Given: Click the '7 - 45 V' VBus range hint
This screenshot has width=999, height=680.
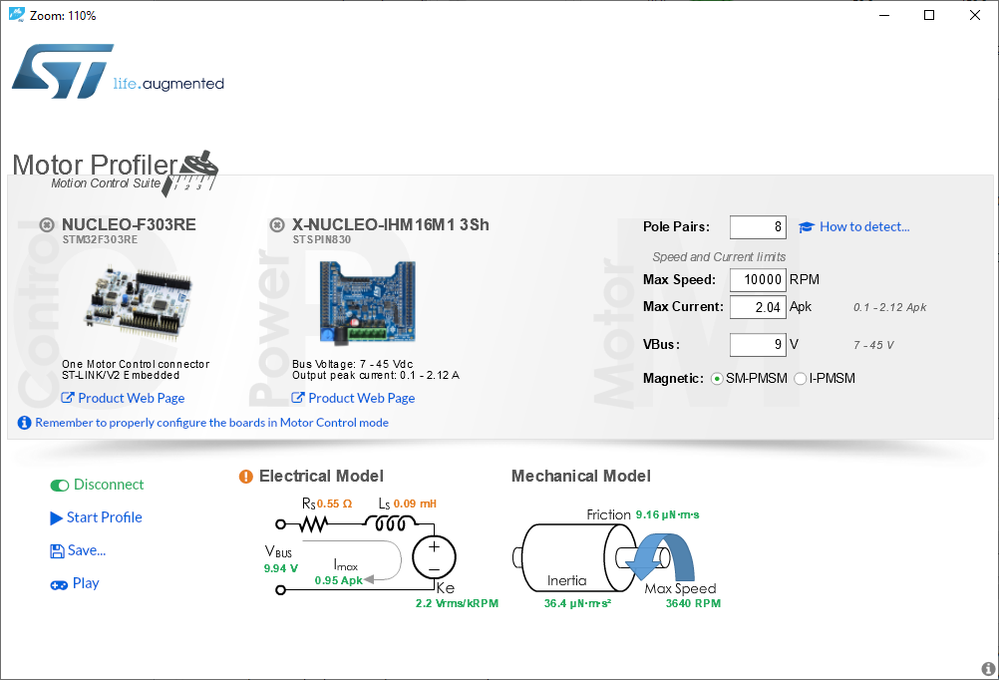Looking at the screenshot, I should click(x=873, y=345).
